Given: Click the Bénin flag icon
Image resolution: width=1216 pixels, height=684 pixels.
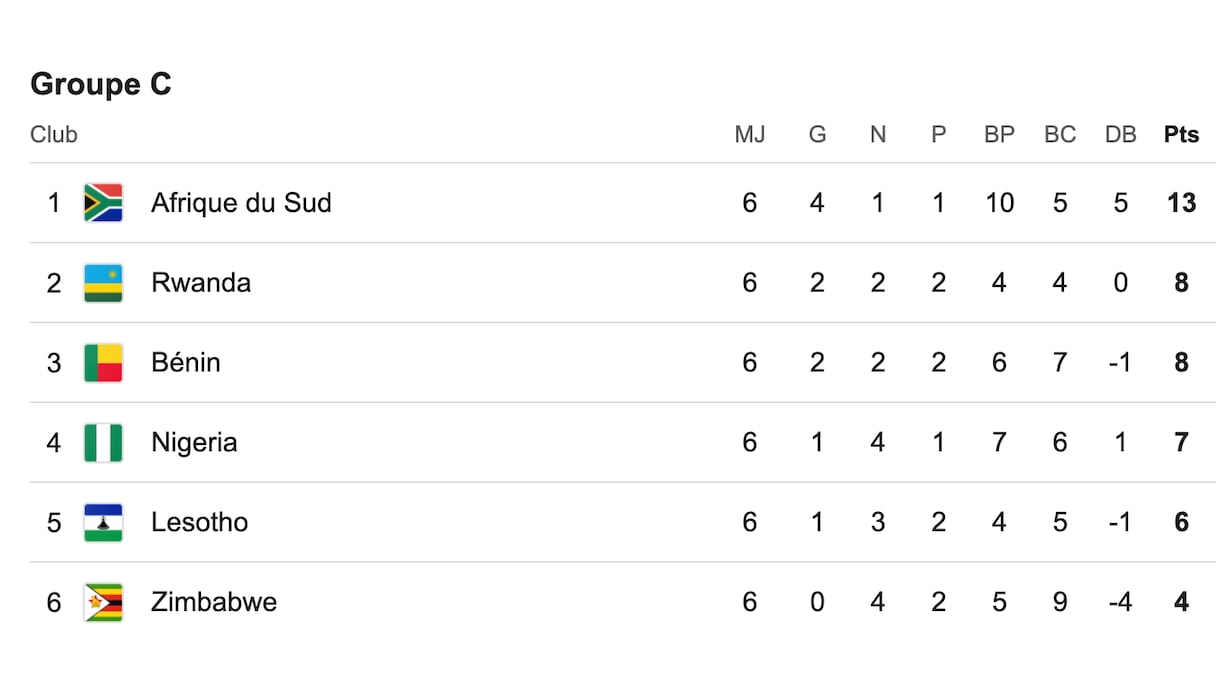Looking at the screenshot, I should pos(103,363).
